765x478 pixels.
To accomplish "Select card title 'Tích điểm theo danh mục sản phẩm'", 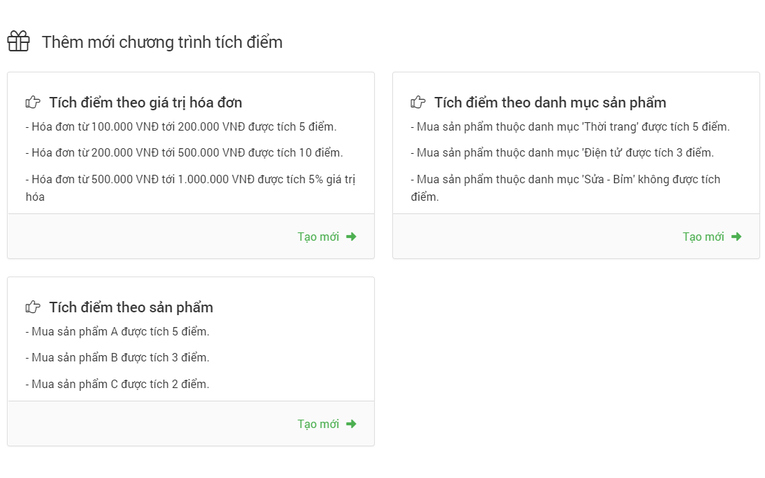I will point(550,102).
